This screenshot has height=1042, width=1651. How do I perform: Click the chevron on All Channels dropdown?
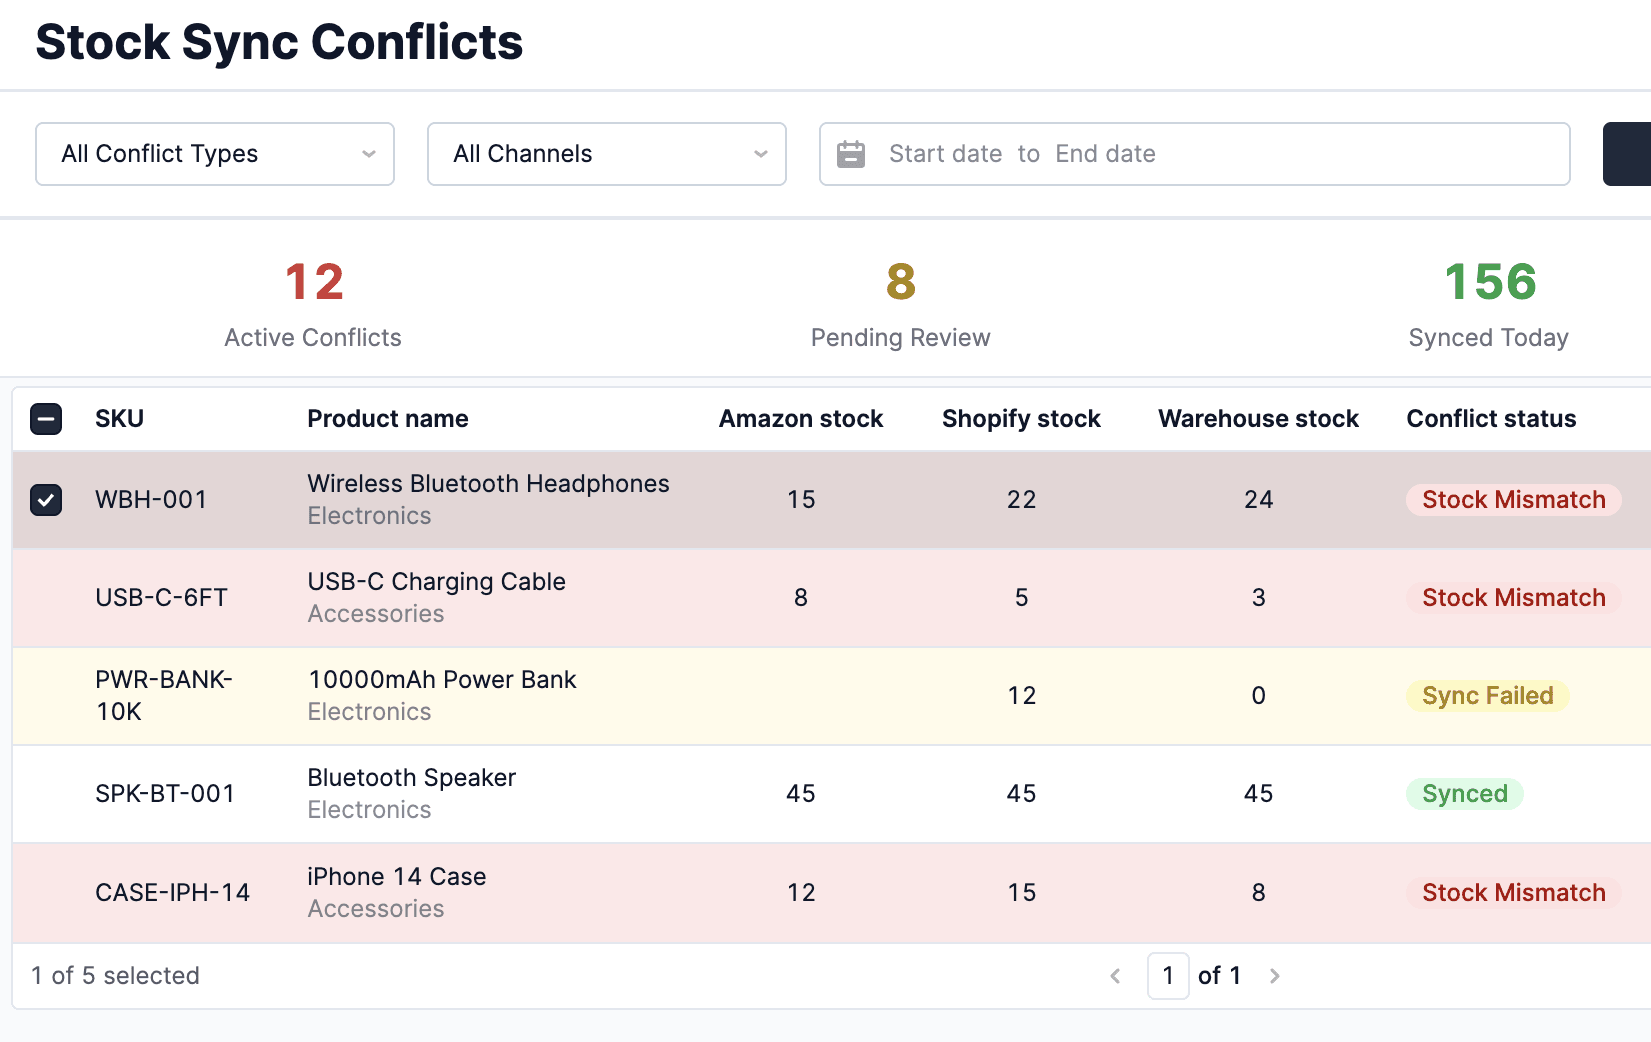tap(759, 154)
